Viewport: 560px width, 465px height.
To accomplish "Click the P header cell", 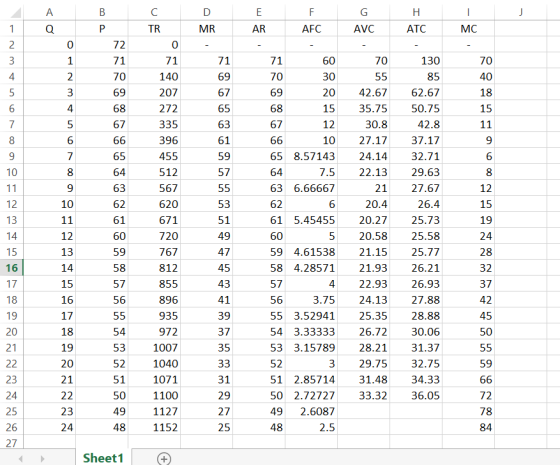I will tap(102, 29).
